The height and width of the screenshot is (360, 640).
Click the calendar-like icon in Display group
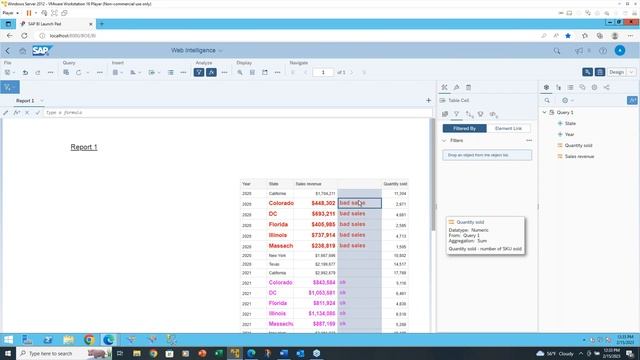265,73
